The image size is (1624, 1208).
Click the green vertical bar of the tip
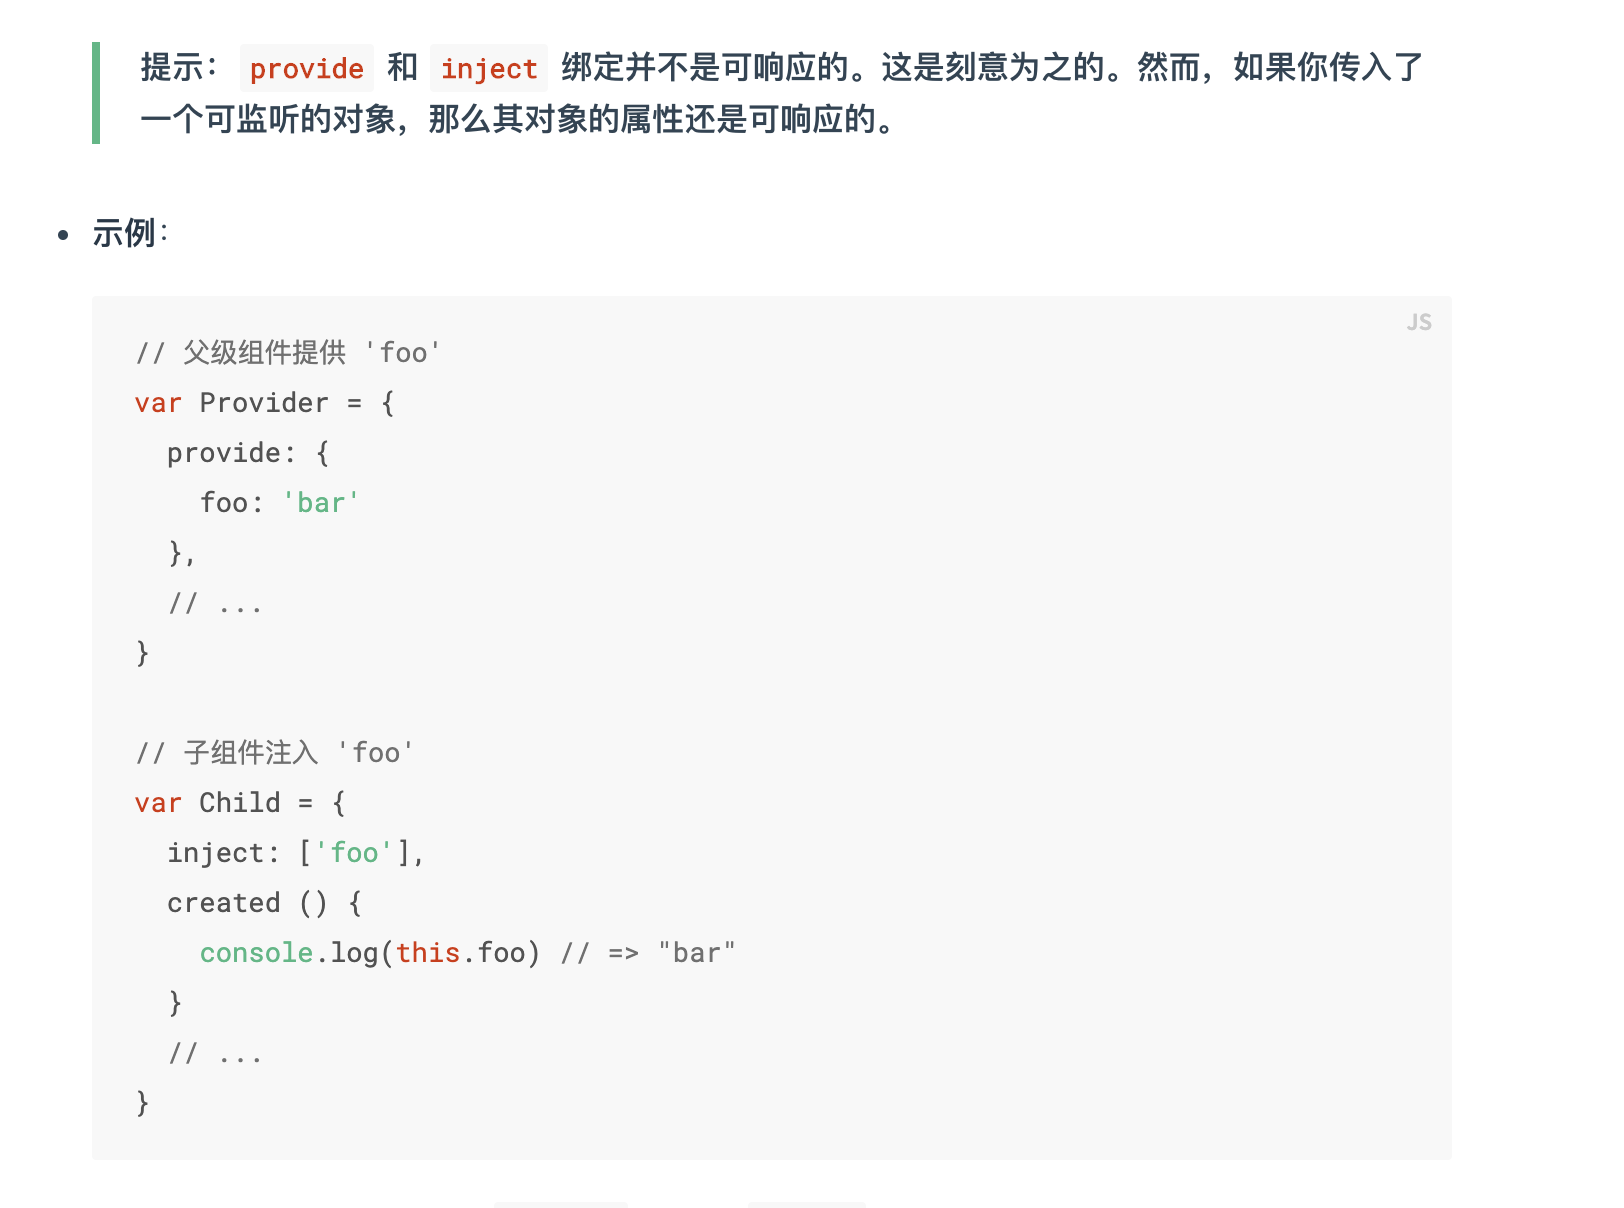coord(96,93)
